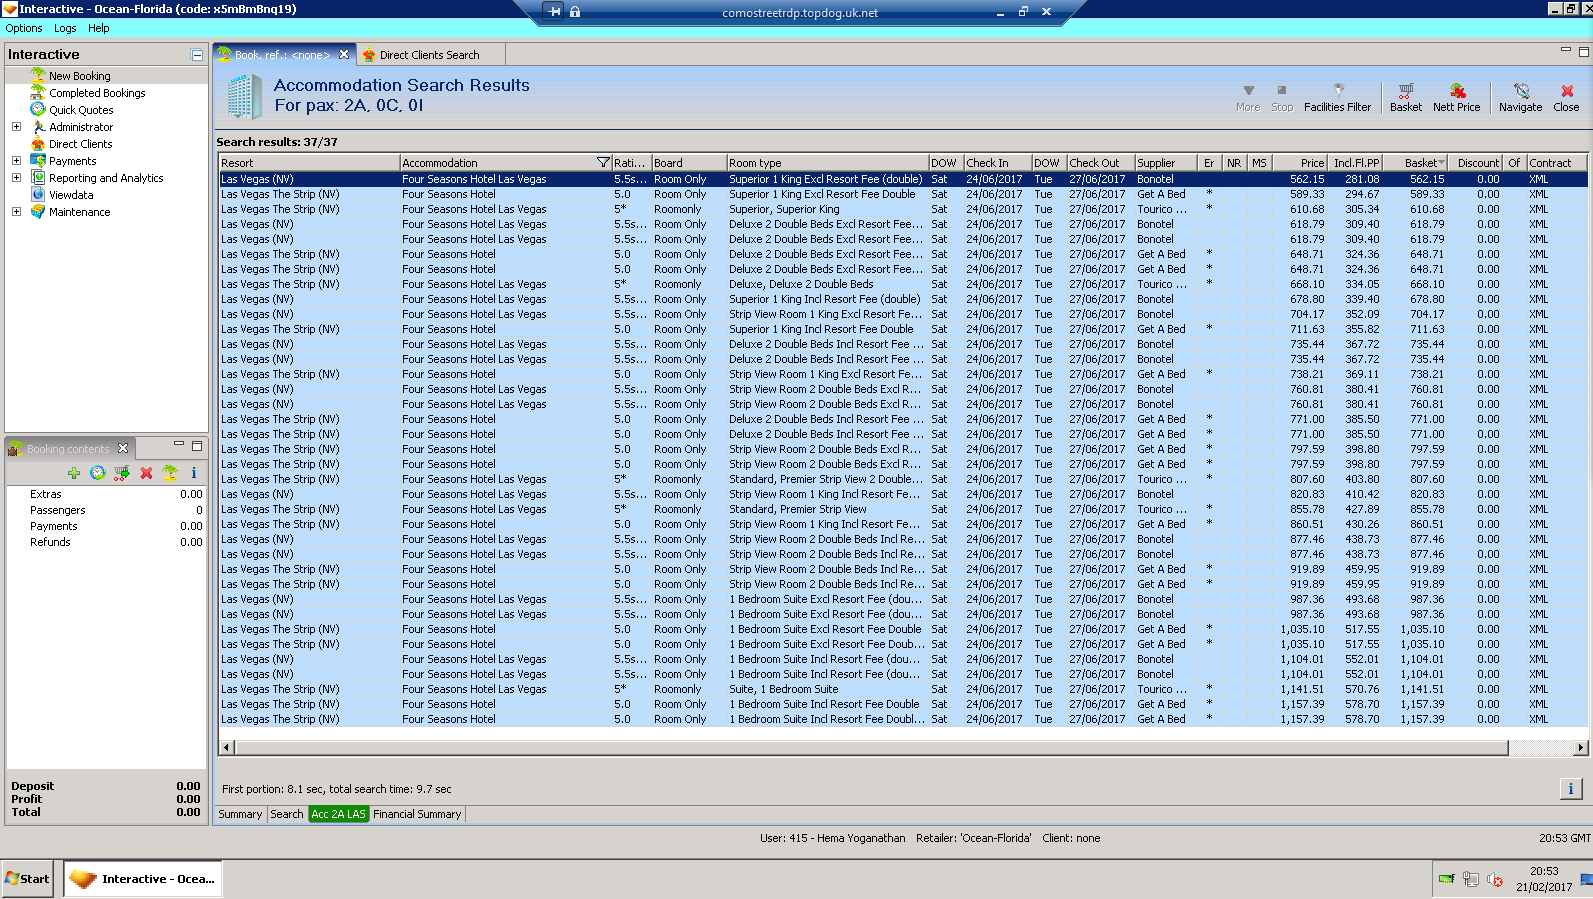Image resolution: width=1593 pixels, height=899 pixels.
Task: Click the Stop toolbar button
Action: click(1282, 98)
